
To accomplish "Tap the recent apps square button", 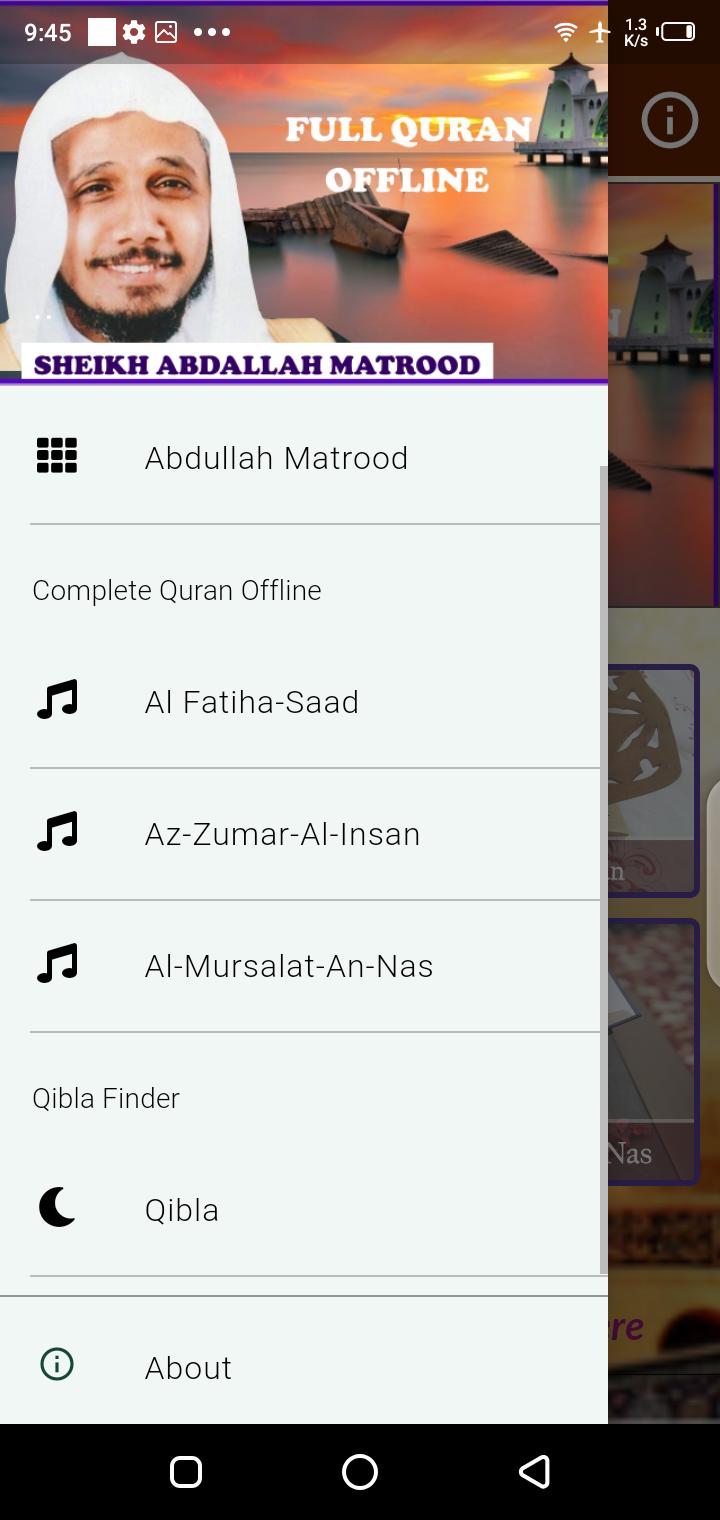I will [x=186, y=1472].
